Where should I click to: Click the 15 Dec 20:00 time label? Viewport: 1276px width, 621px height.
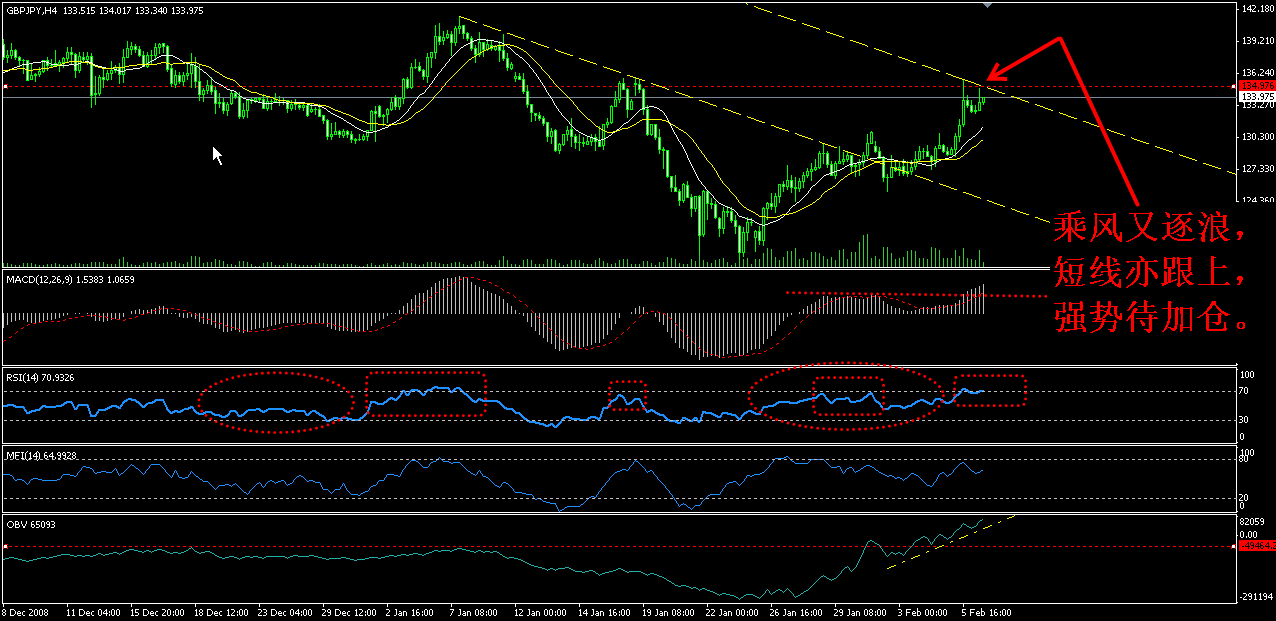click(155, 611)
